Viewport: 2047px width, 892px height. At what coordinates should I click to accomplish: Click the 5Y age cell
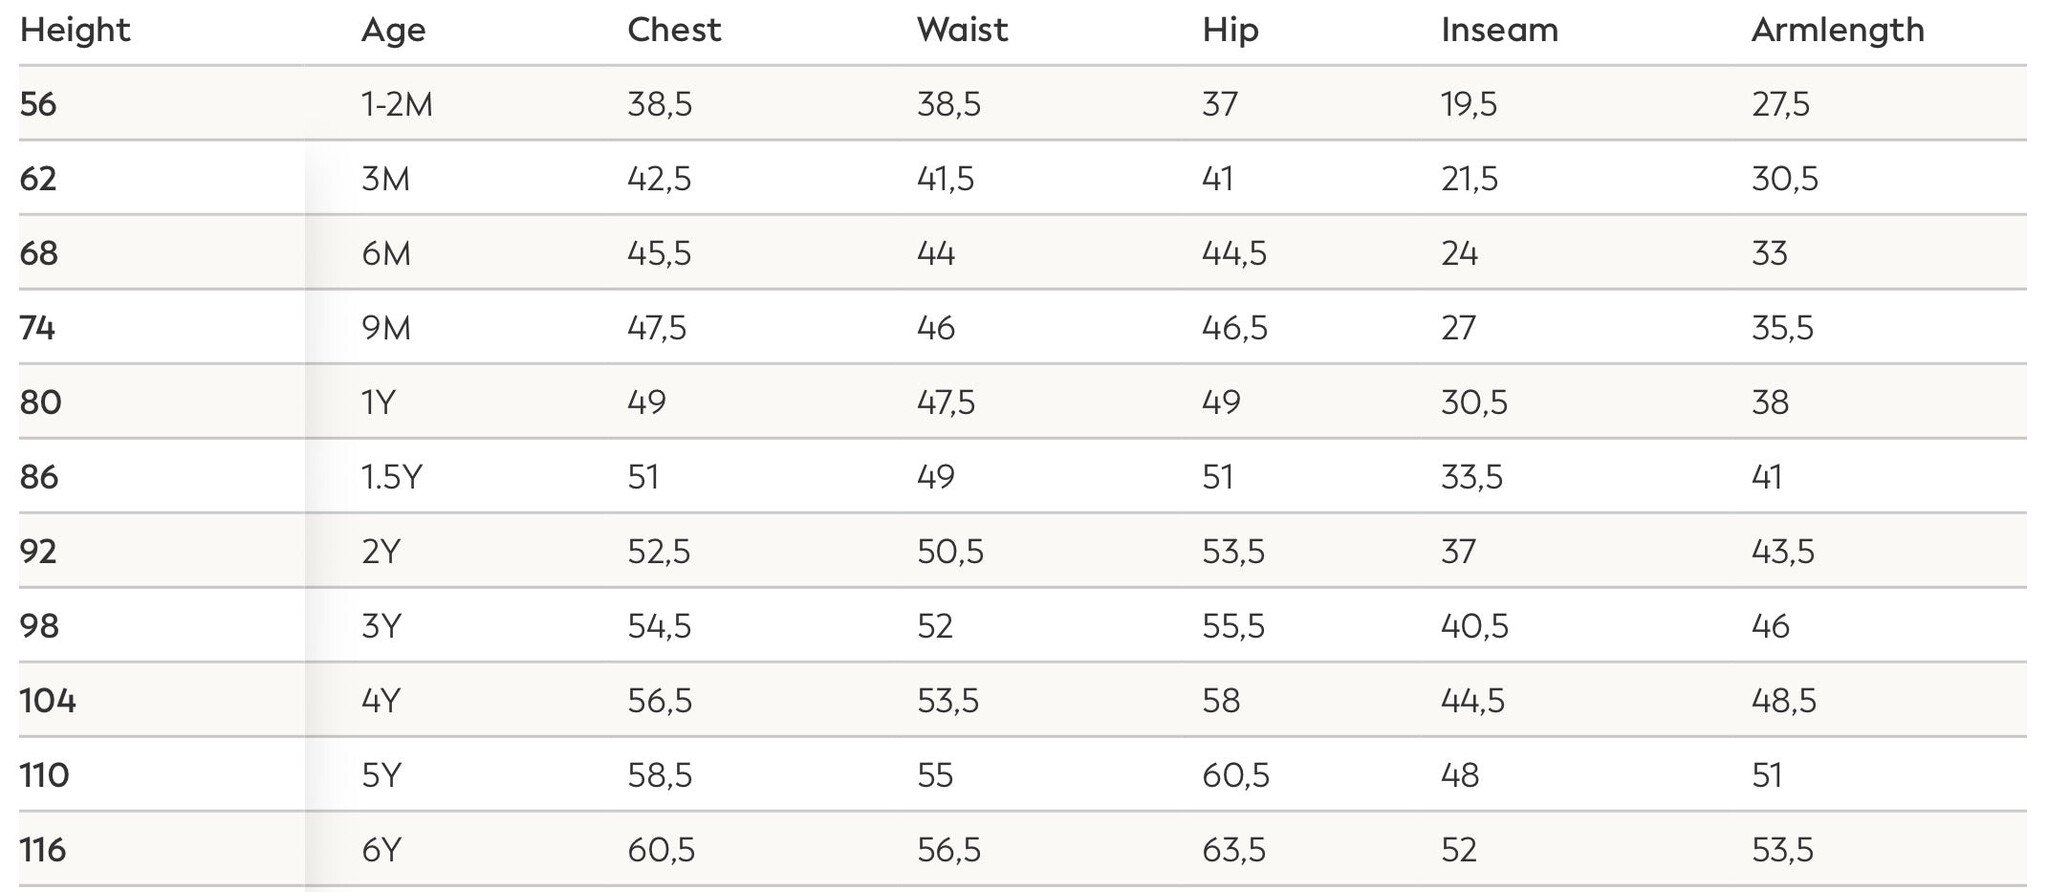pos(381,775)
